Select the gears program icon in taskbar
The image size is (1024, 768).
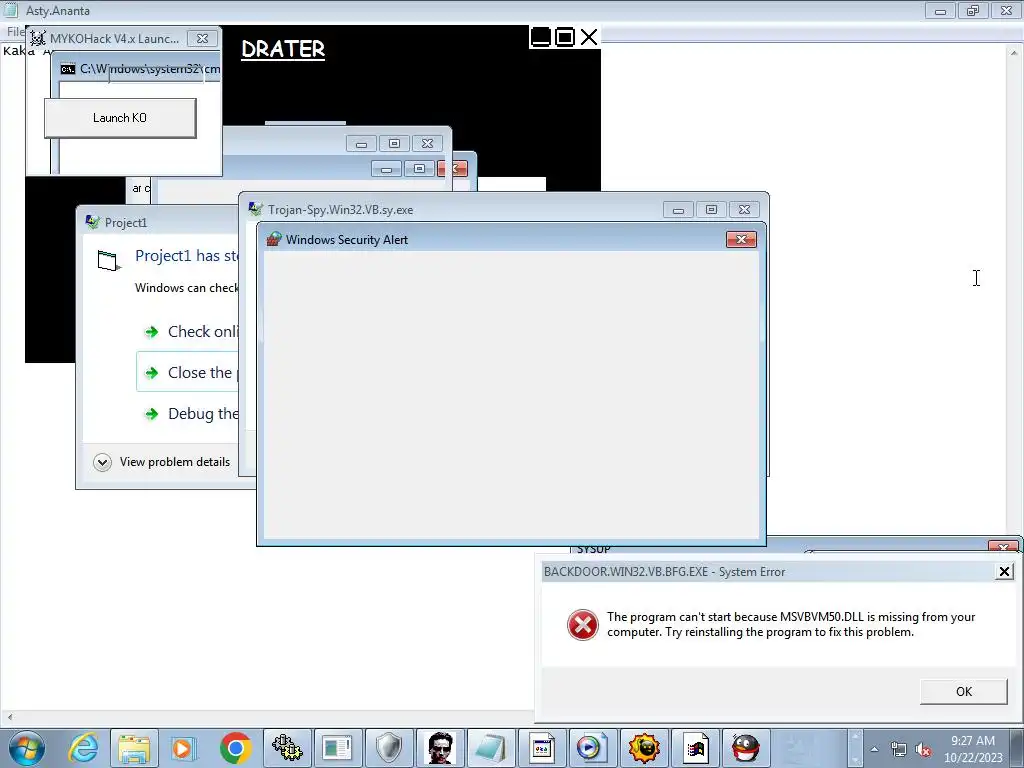287,748
